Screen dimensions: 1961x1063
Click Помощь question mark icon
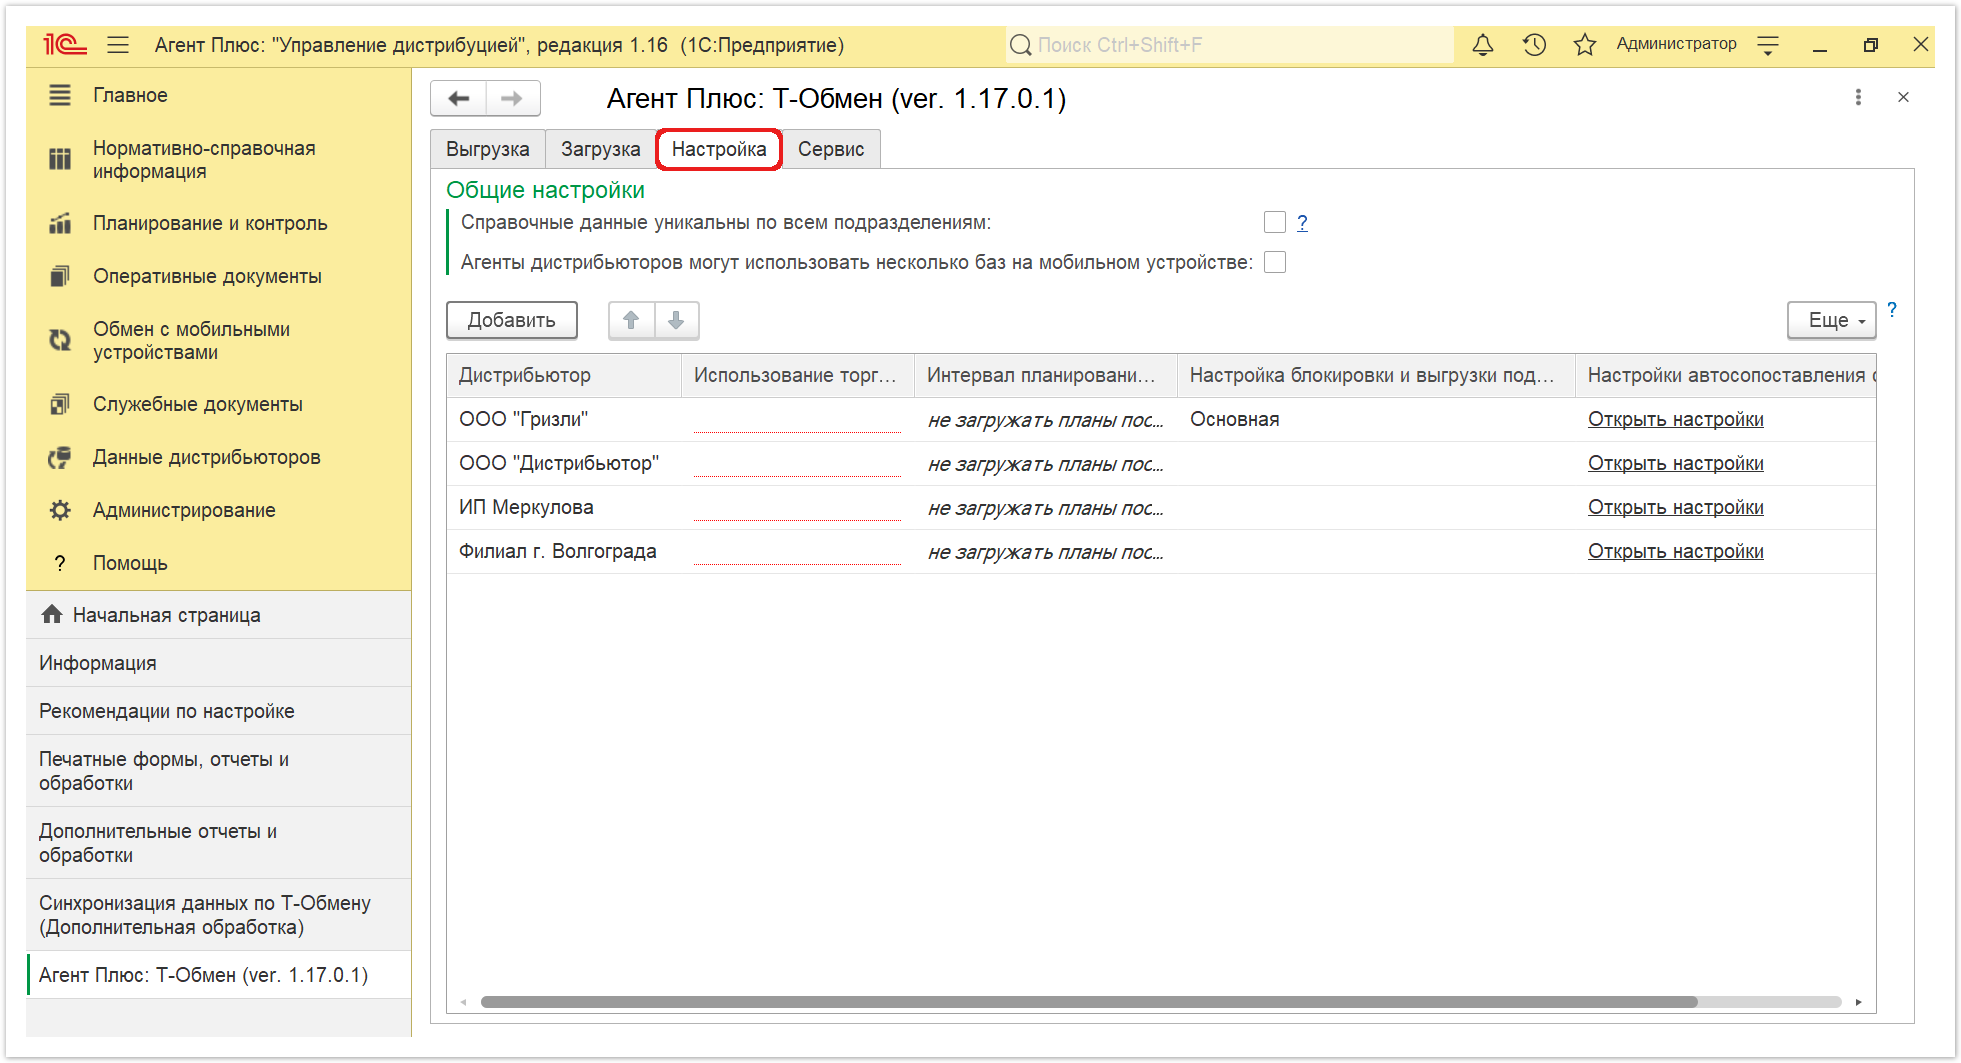(60, 563)
